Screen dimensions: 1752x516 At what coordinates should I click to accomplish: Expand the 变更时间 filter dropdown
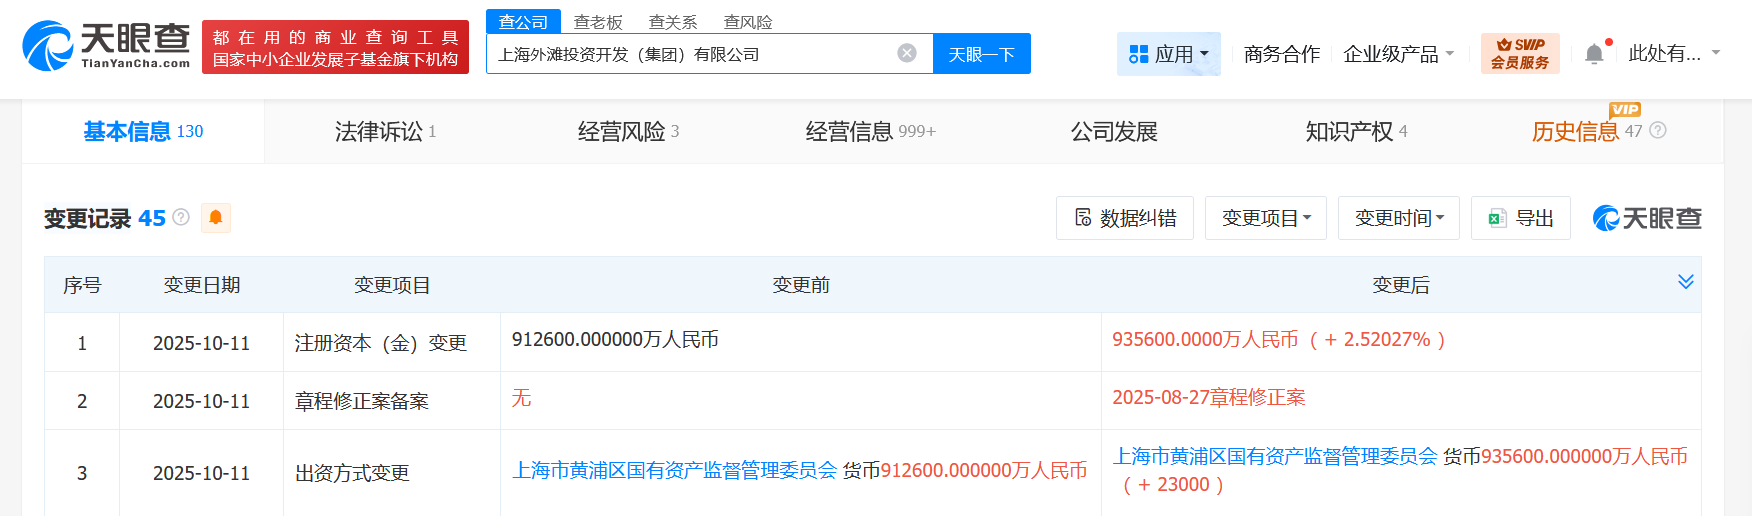point(1398,218)
